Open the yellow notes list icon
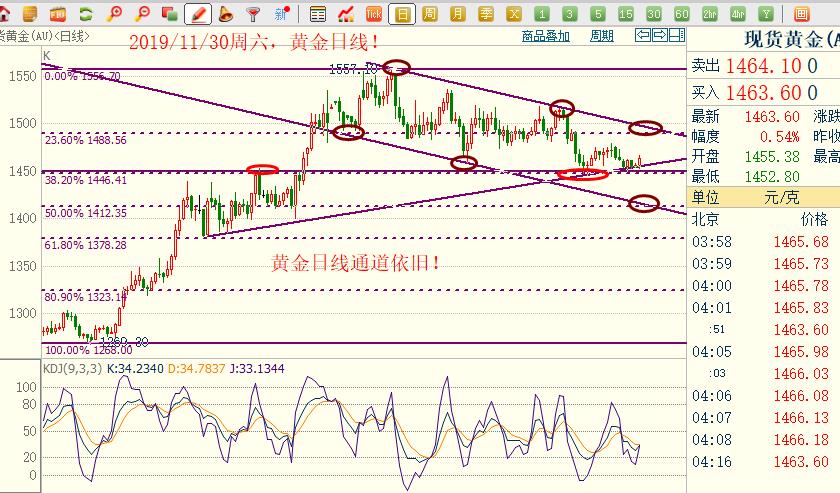840x493 pixels. 31,14
